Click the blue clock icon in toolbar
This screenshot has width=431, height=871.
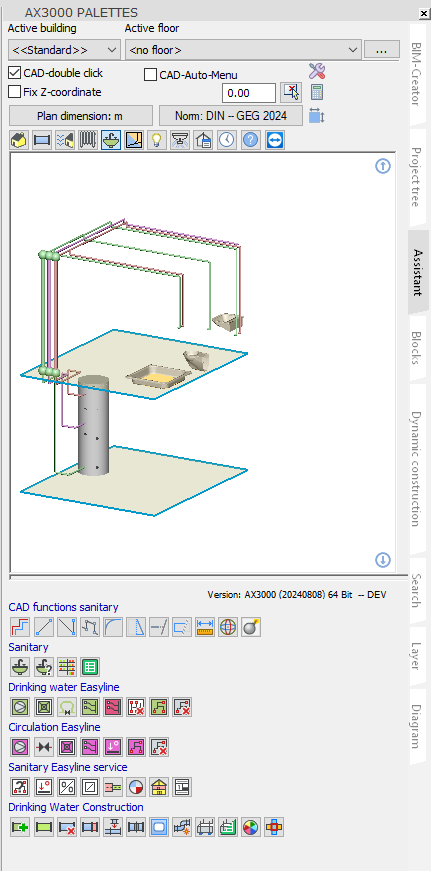click(x=227, y=140)
